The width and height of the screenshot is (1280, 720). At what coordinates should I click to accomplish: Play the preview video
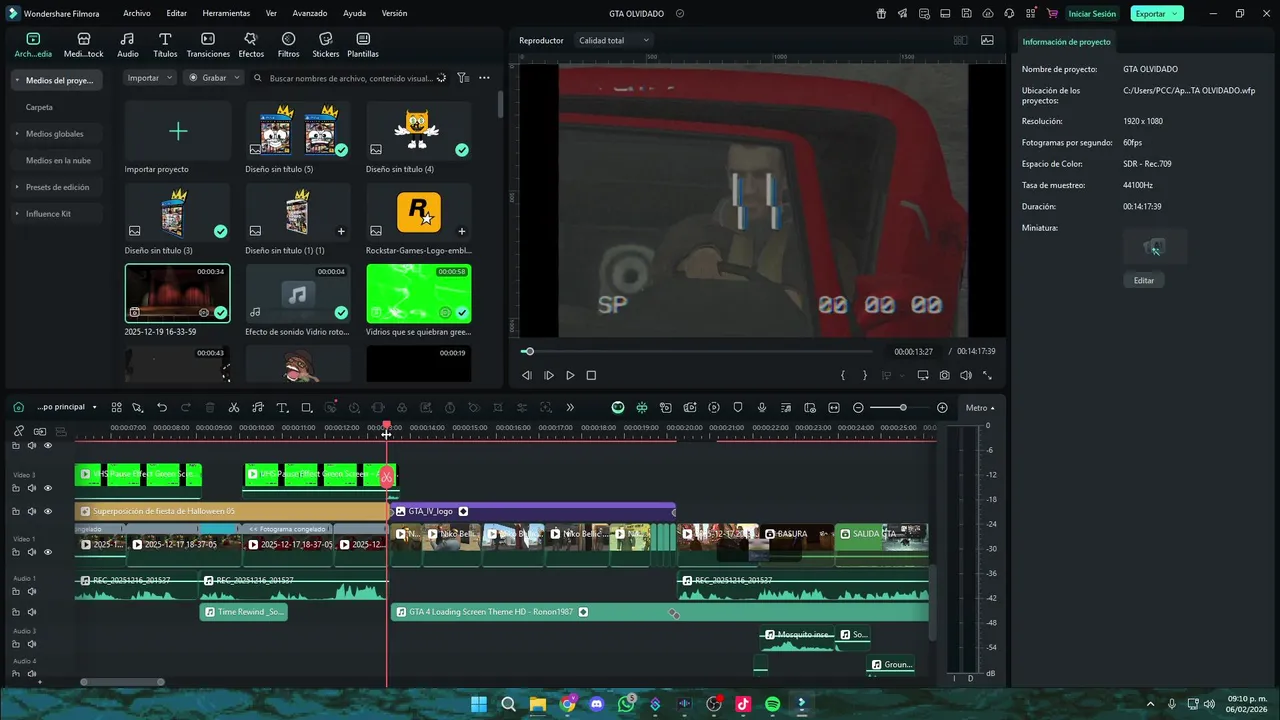[x=570, y=376]
